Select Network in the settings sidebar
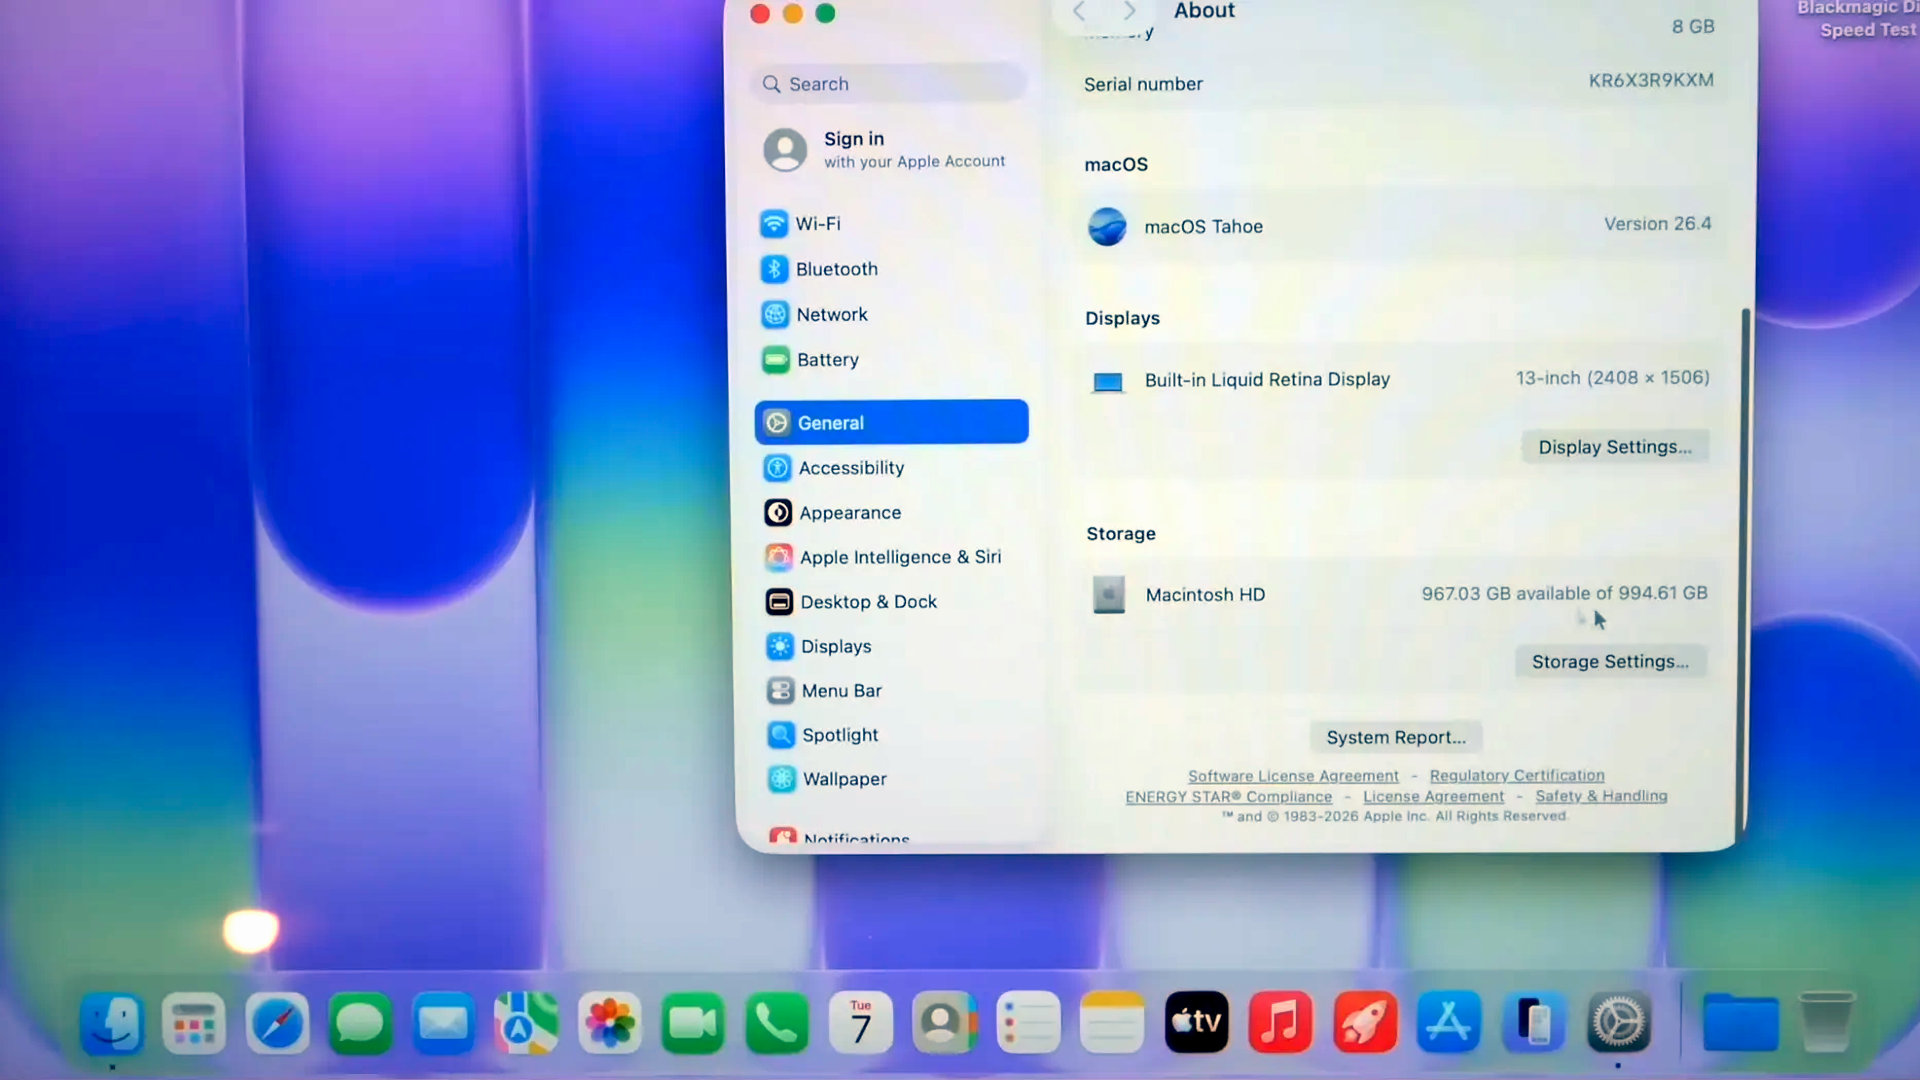The height and width of the screenshot is (1080, 1920). pos(831,314)
